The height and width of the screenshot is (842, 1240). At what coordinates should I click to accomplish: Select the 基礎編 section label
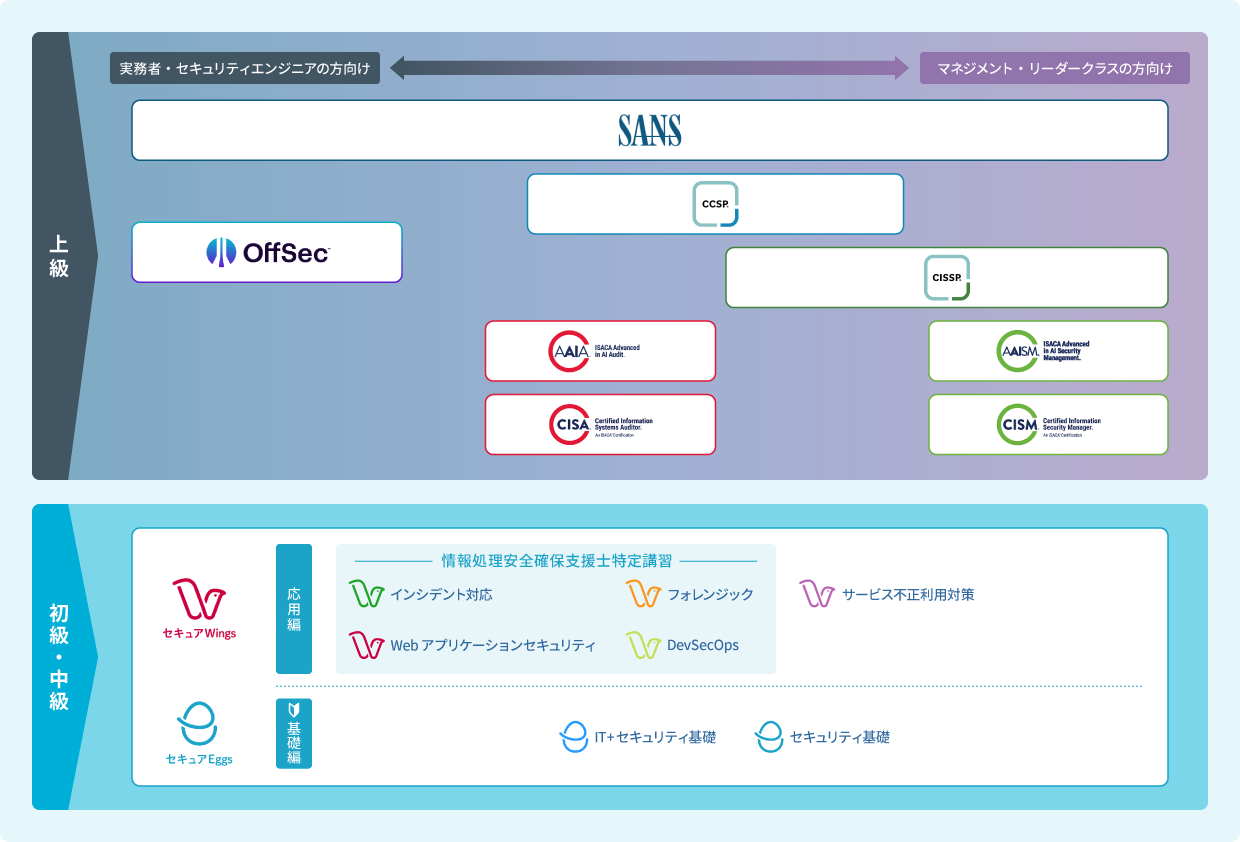[294, 733]
